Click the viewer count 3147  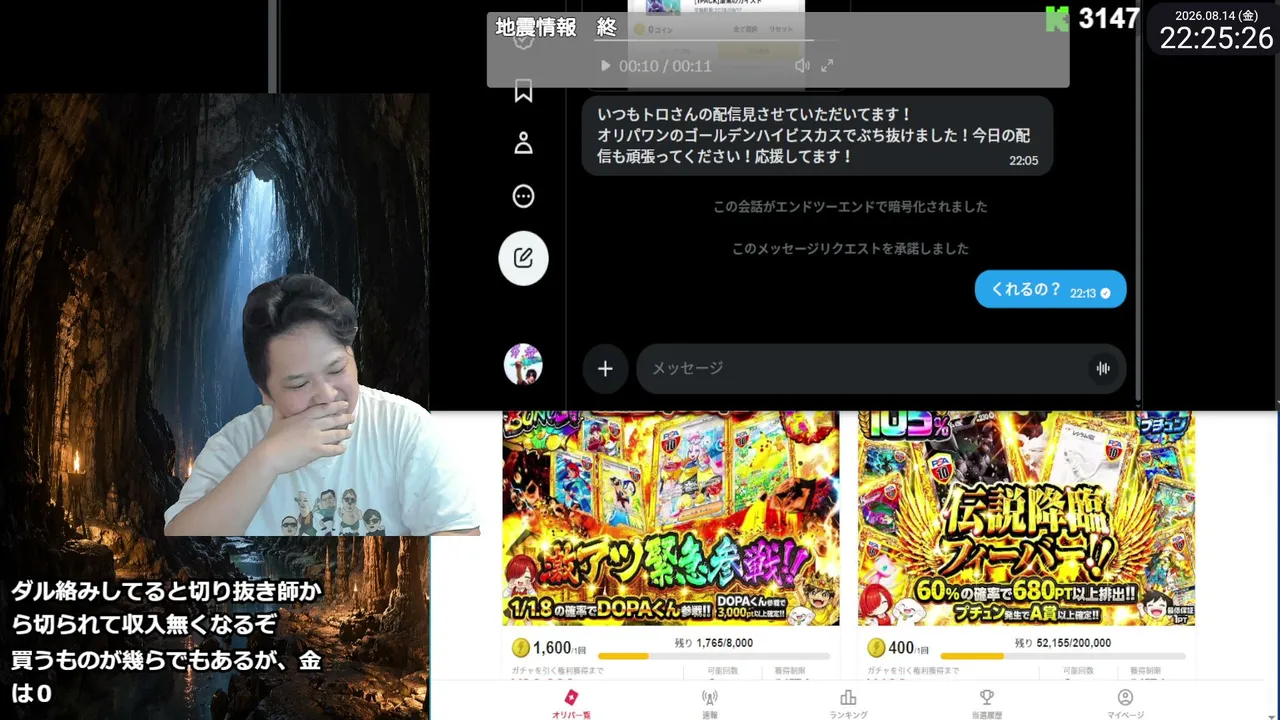coord(1109,19)
